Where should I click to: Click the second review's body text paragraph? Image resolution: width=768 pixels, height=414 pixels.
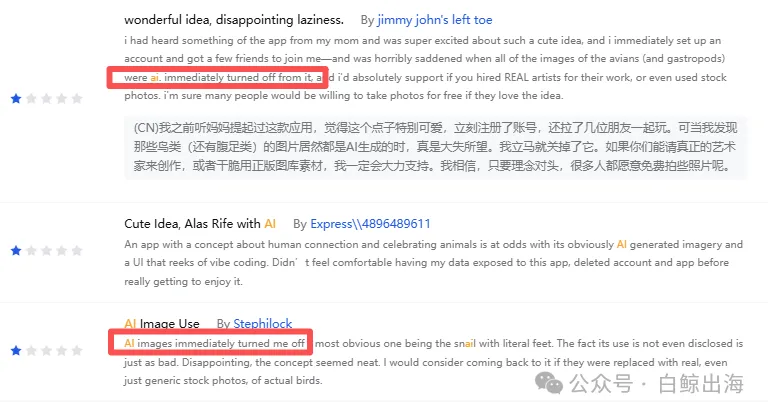(x=433, y=263)
